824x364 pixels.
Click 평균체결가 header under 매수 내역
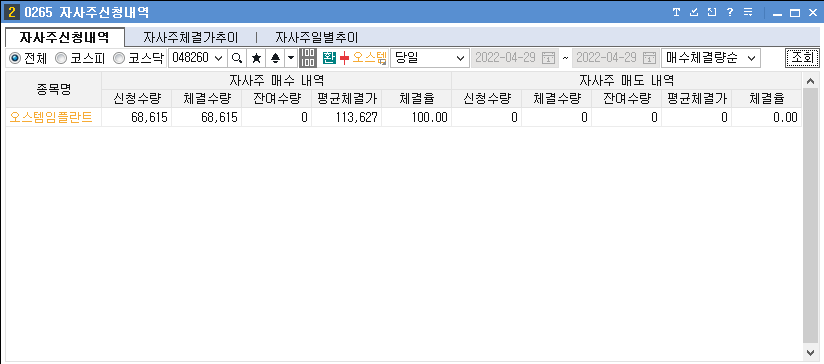[x=346, y=98]
